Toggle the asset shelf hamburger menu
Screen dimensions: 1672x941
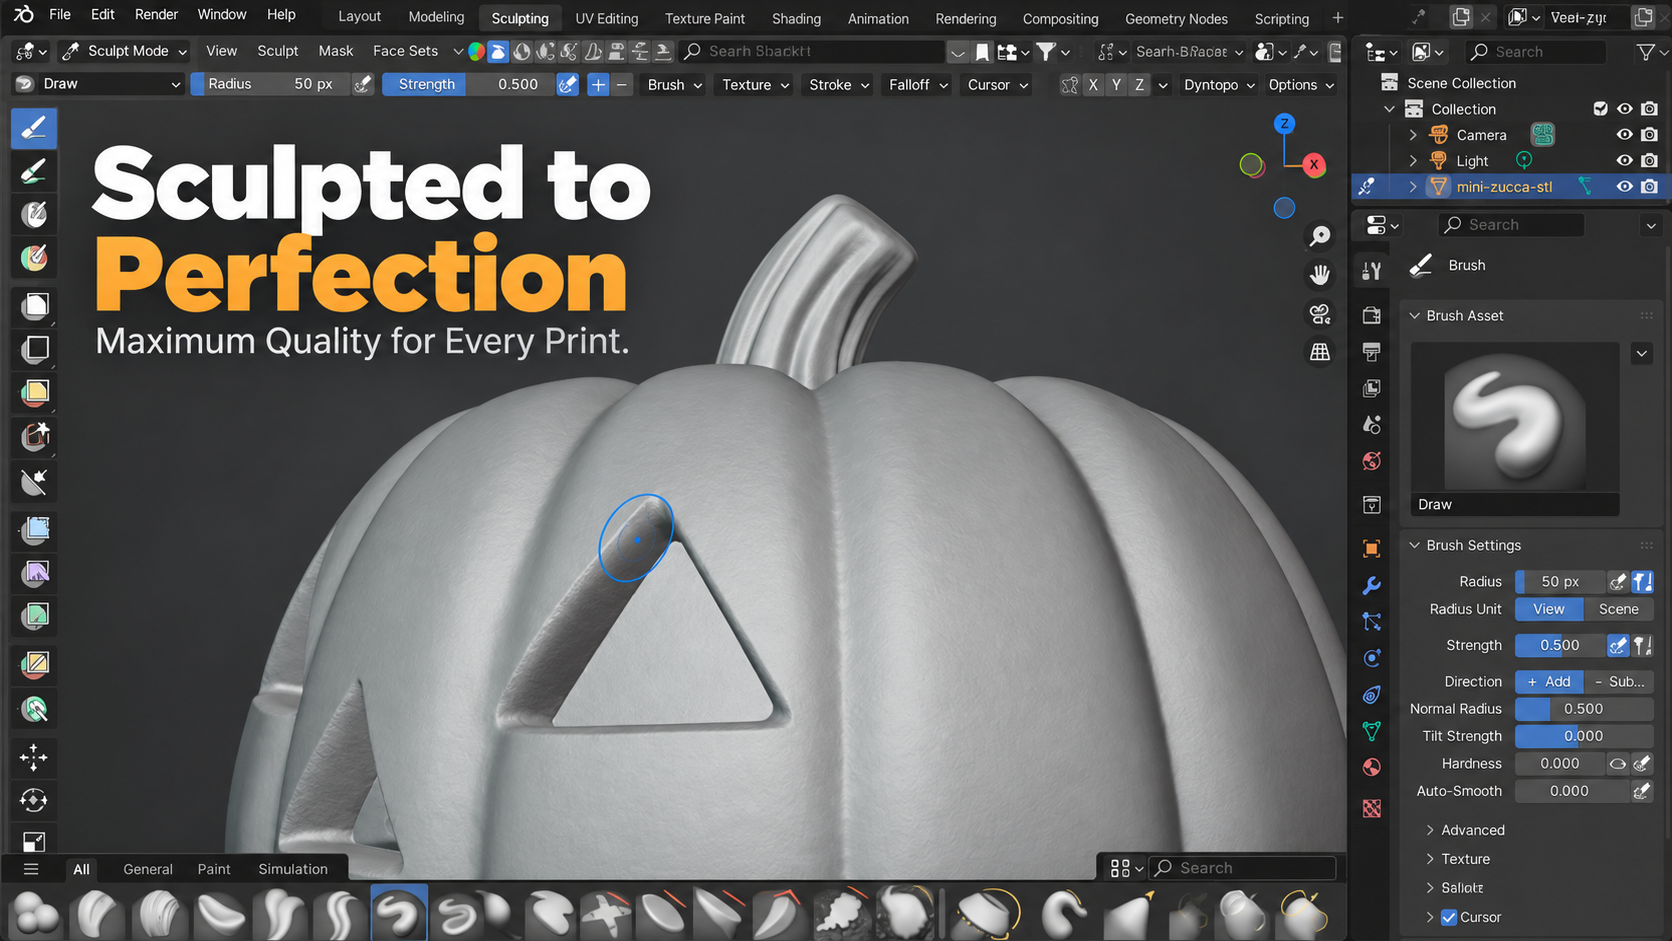click(x=31, y=869)
